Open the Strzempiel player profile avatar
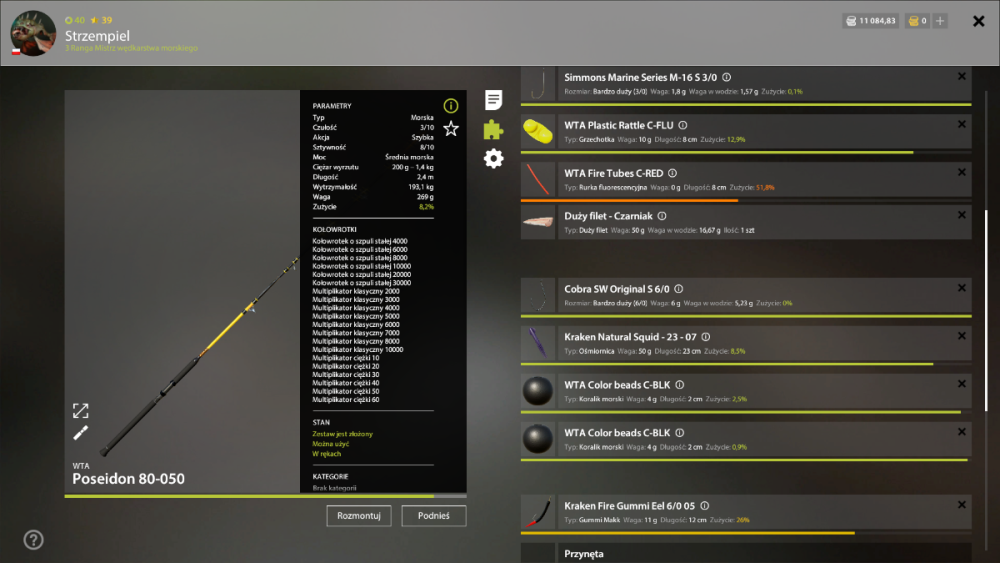The width and height of the screenshot is (1000, 563). coord(33,33)
